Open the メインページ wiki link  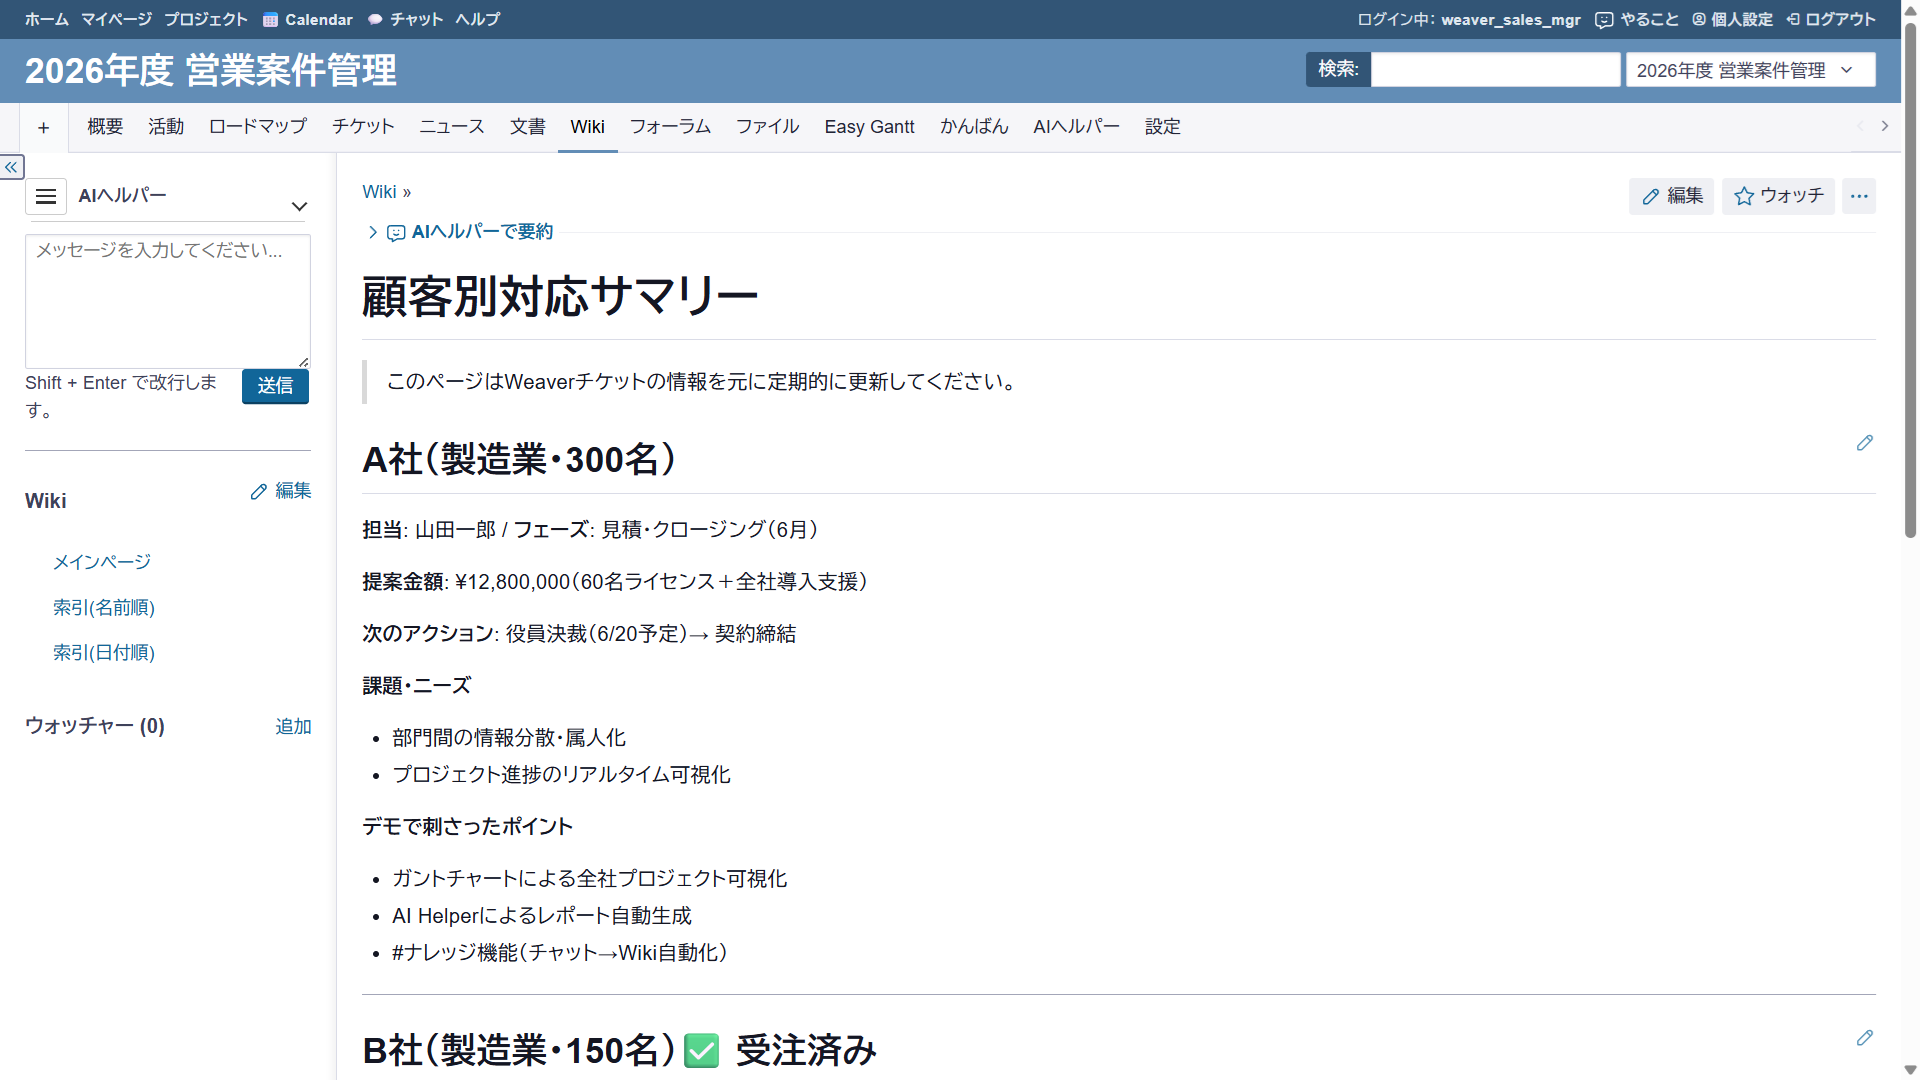click(x=102, y=562)
